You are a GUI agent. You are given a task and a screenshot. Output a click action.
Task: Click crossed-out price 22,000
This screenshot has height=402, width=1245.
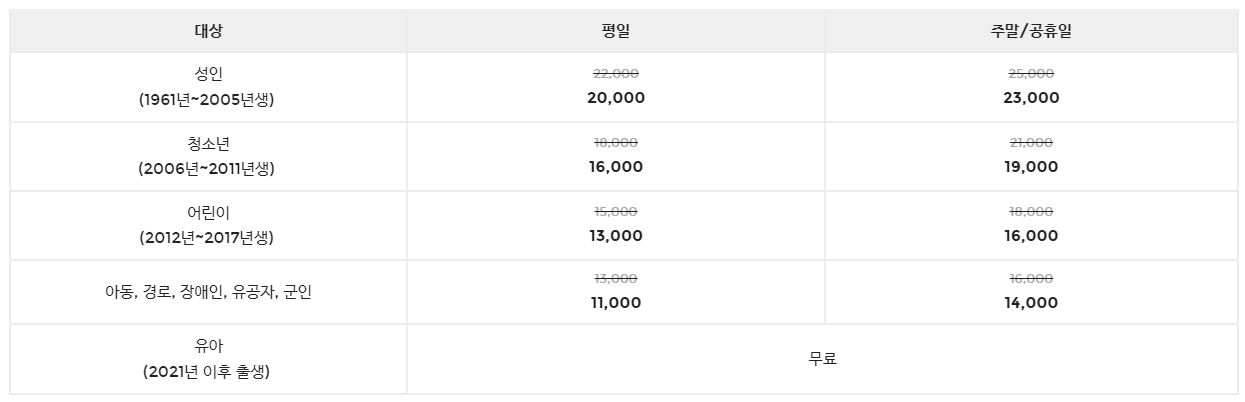point(615,74)
